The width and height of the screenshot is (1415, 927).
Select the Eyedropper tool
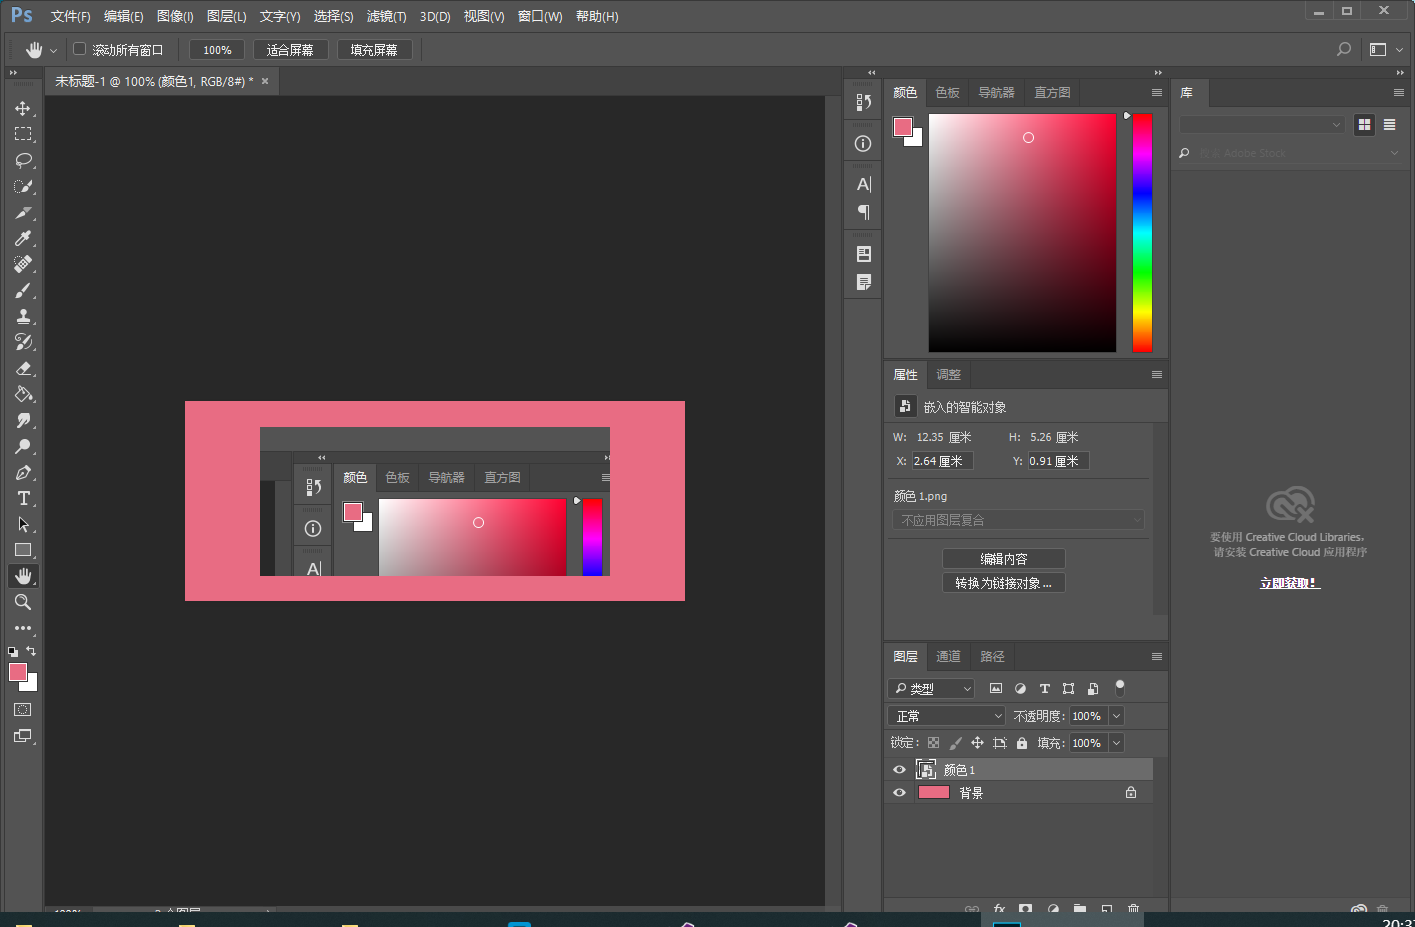(x=23, y=238)
